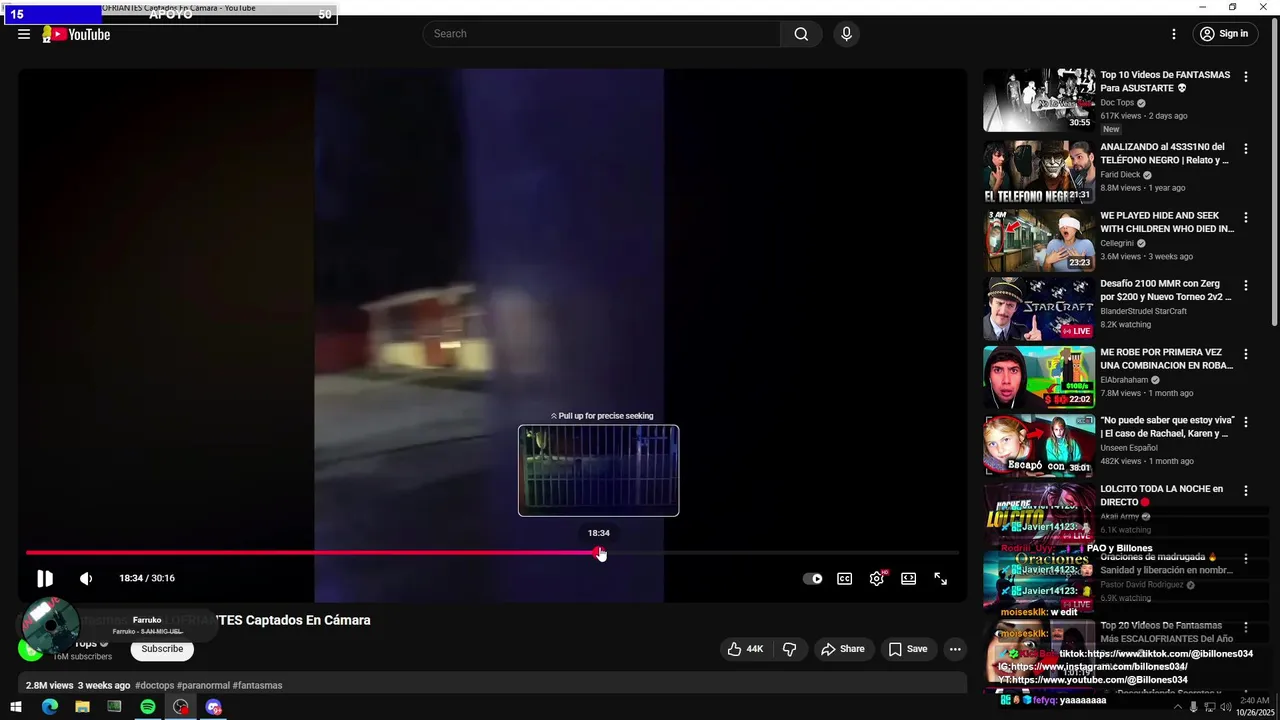Screen dimensions: 1280x720
Task: Click the seek preview thumbnail
Action: coord(598,471)
